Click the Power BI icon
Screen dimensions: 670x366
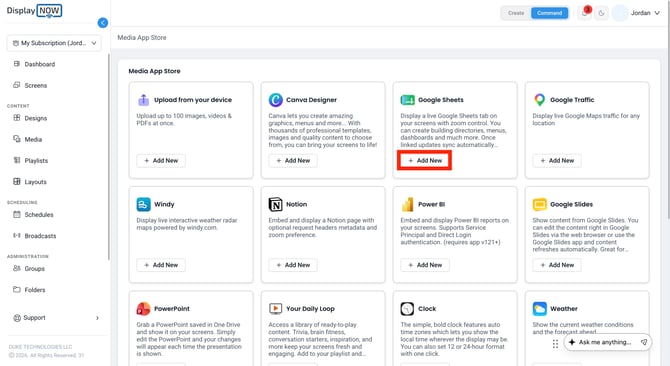(408, 205)
